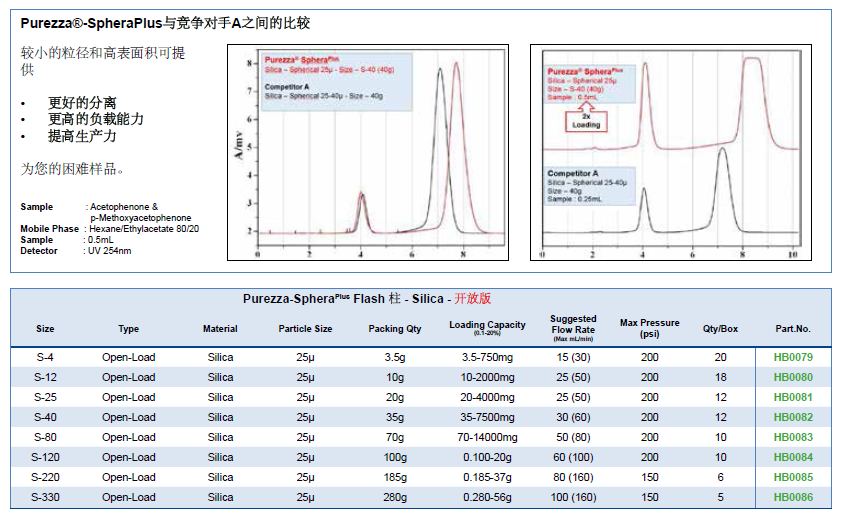Click the Purezza-SpheraPlus Flash table title

click(367, 299)
